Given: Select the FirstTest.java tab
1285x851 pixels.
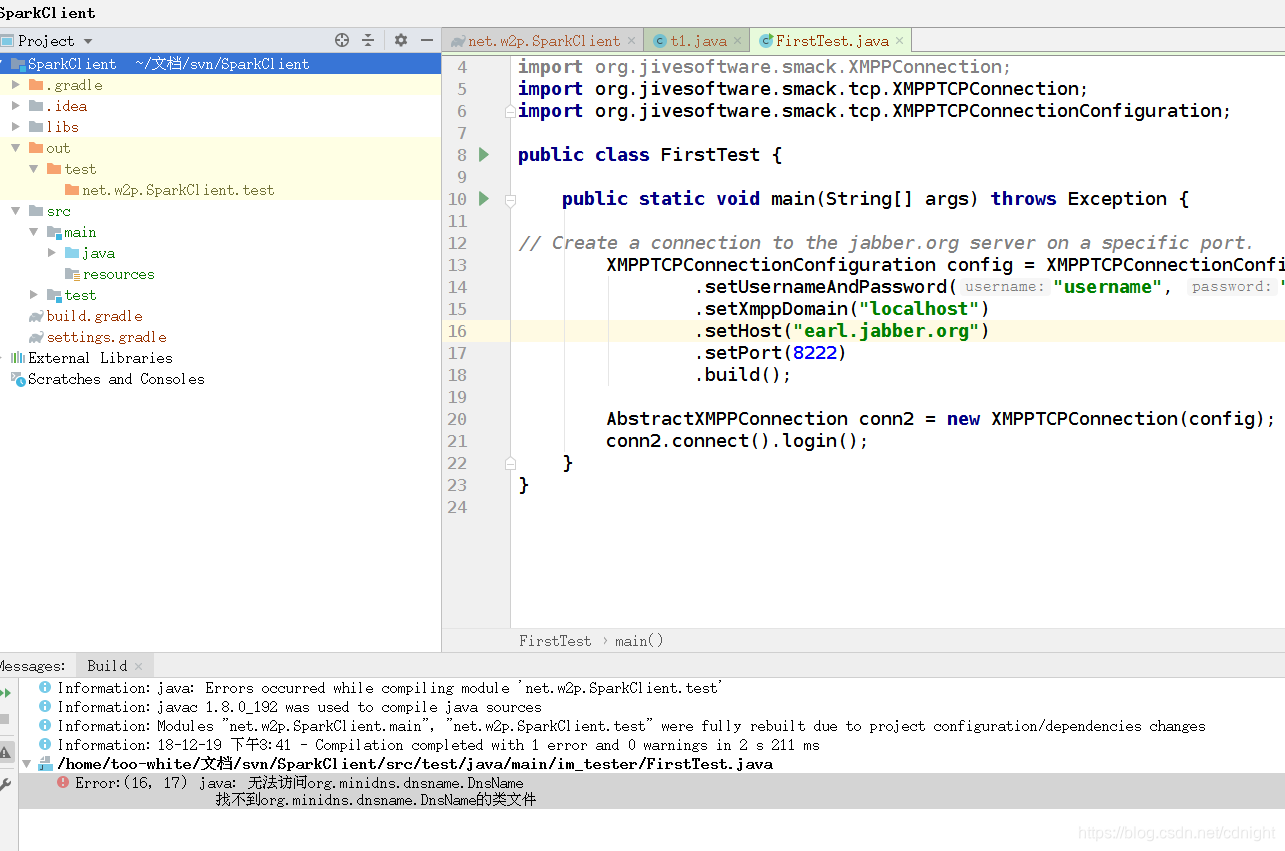Looking at the screenshot, I should pos(832,41).
